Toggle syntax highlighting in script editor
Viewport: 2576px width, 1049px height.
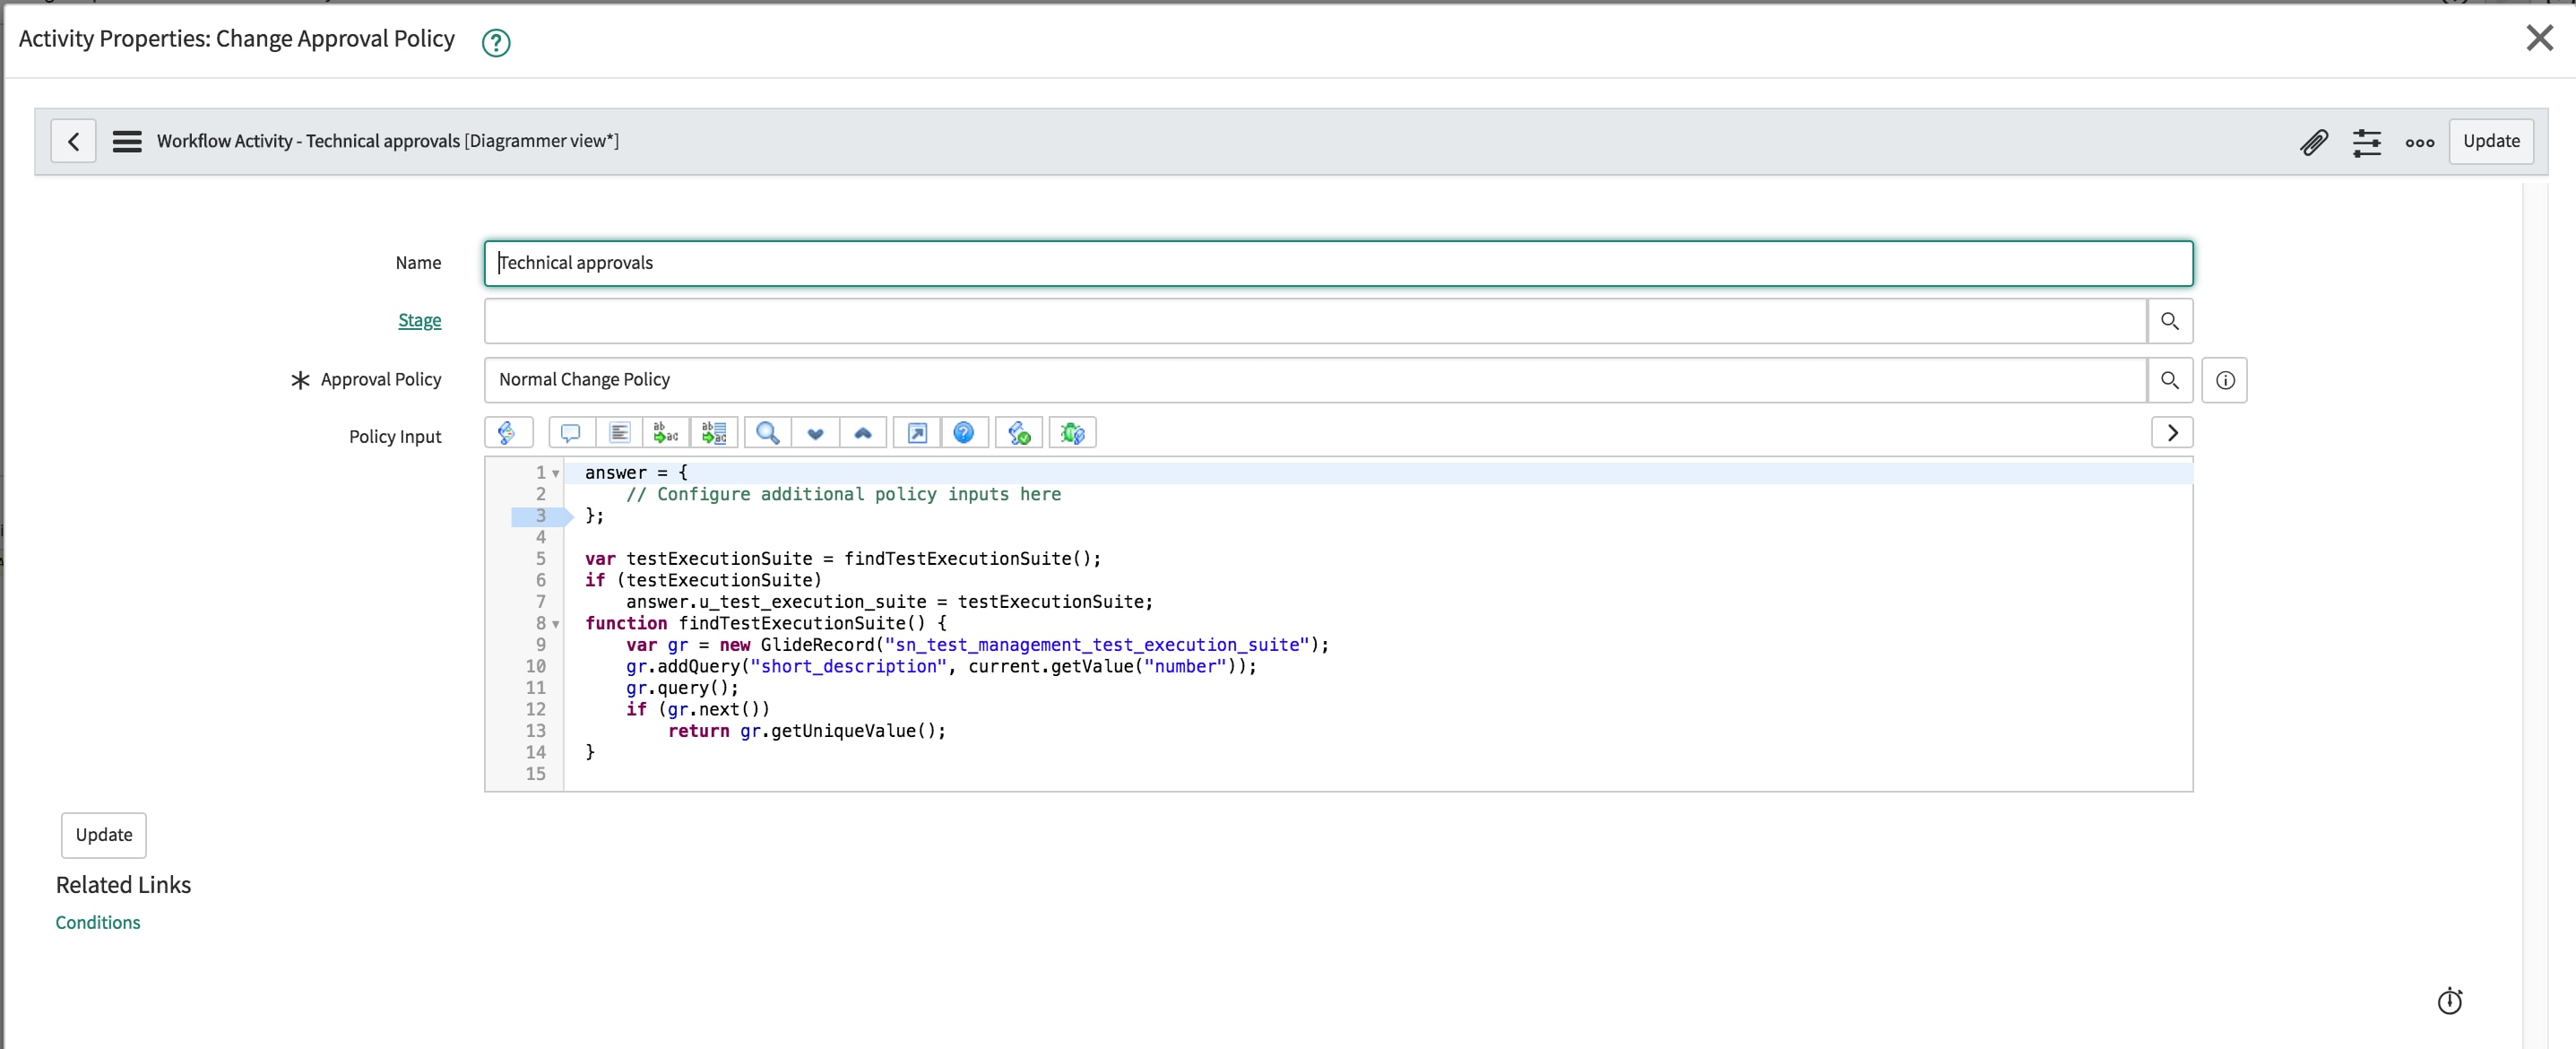point(508,433)
